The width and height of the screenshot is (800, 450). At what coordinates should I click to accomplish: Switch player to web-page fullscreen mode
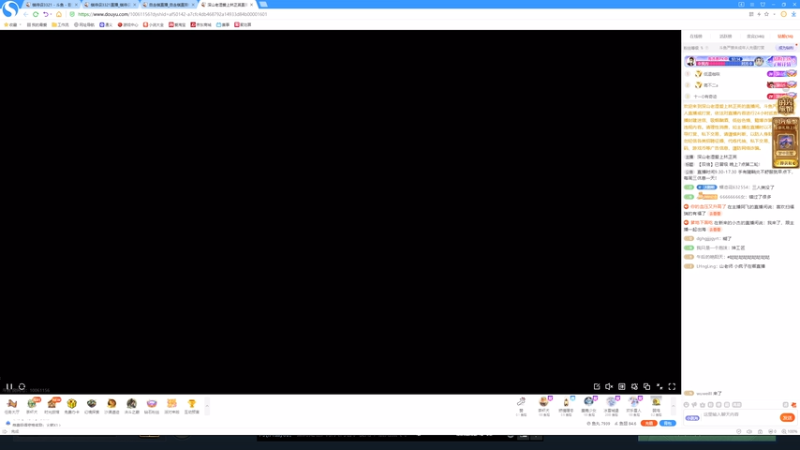(659, 387)
